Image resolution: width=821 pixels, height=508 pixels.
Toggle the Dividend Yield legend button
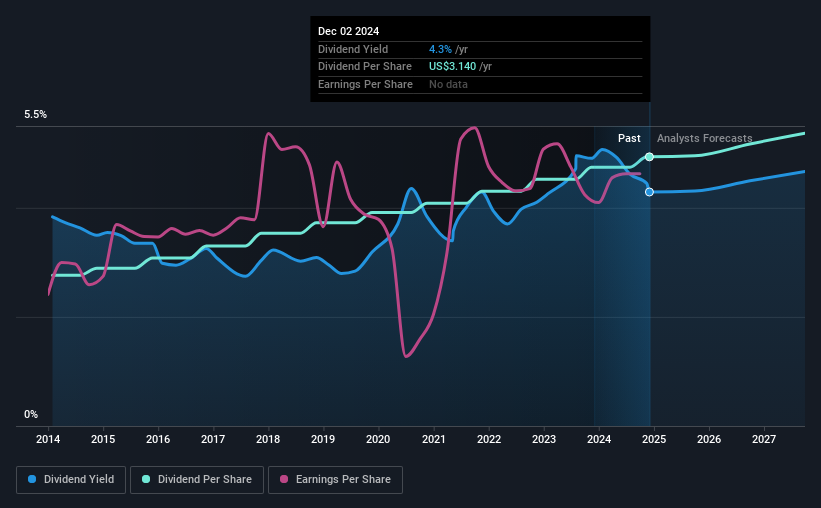click(x=71, y=480)
